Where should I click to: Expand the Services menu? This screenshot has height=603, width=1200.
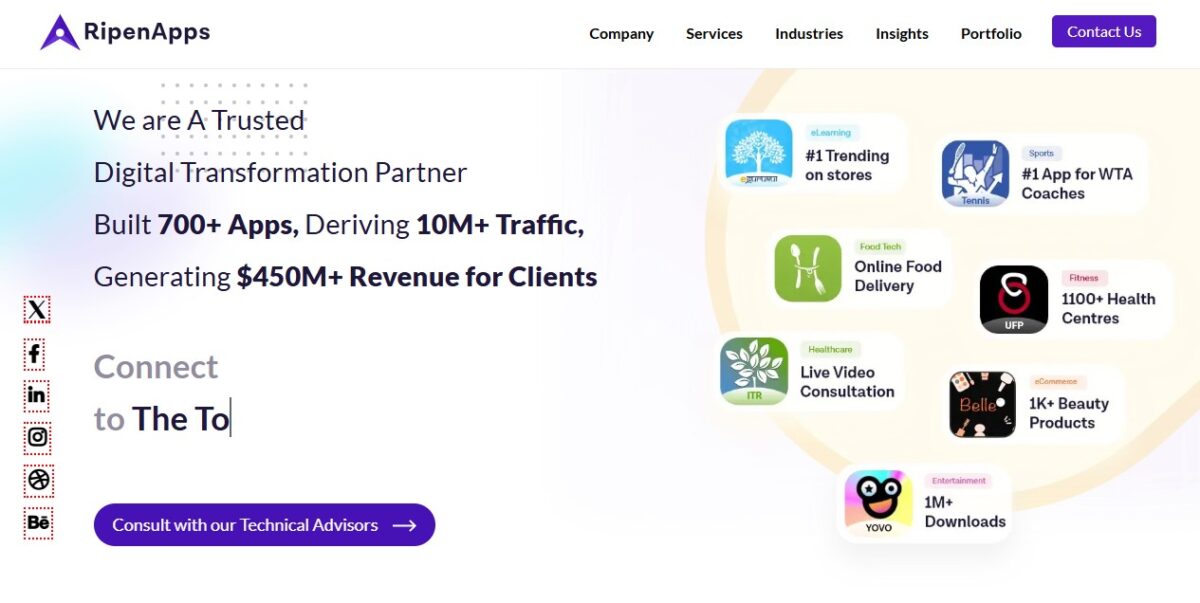coord(714,34)
